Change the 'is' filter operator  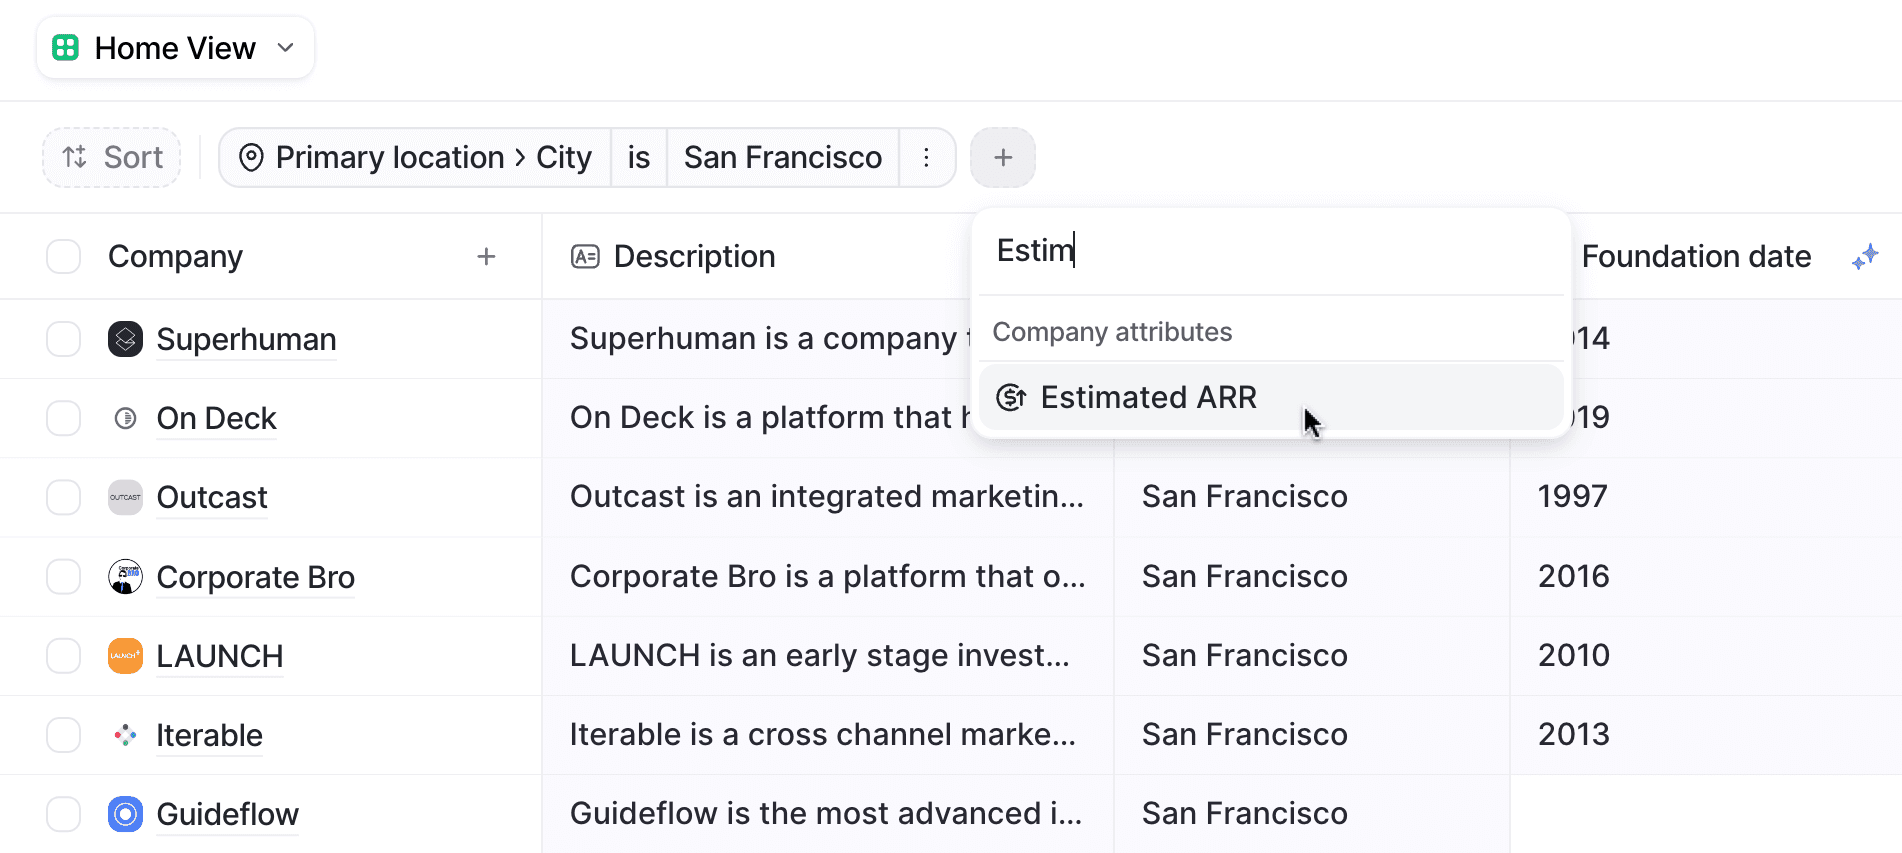click(x=639, y=157)
